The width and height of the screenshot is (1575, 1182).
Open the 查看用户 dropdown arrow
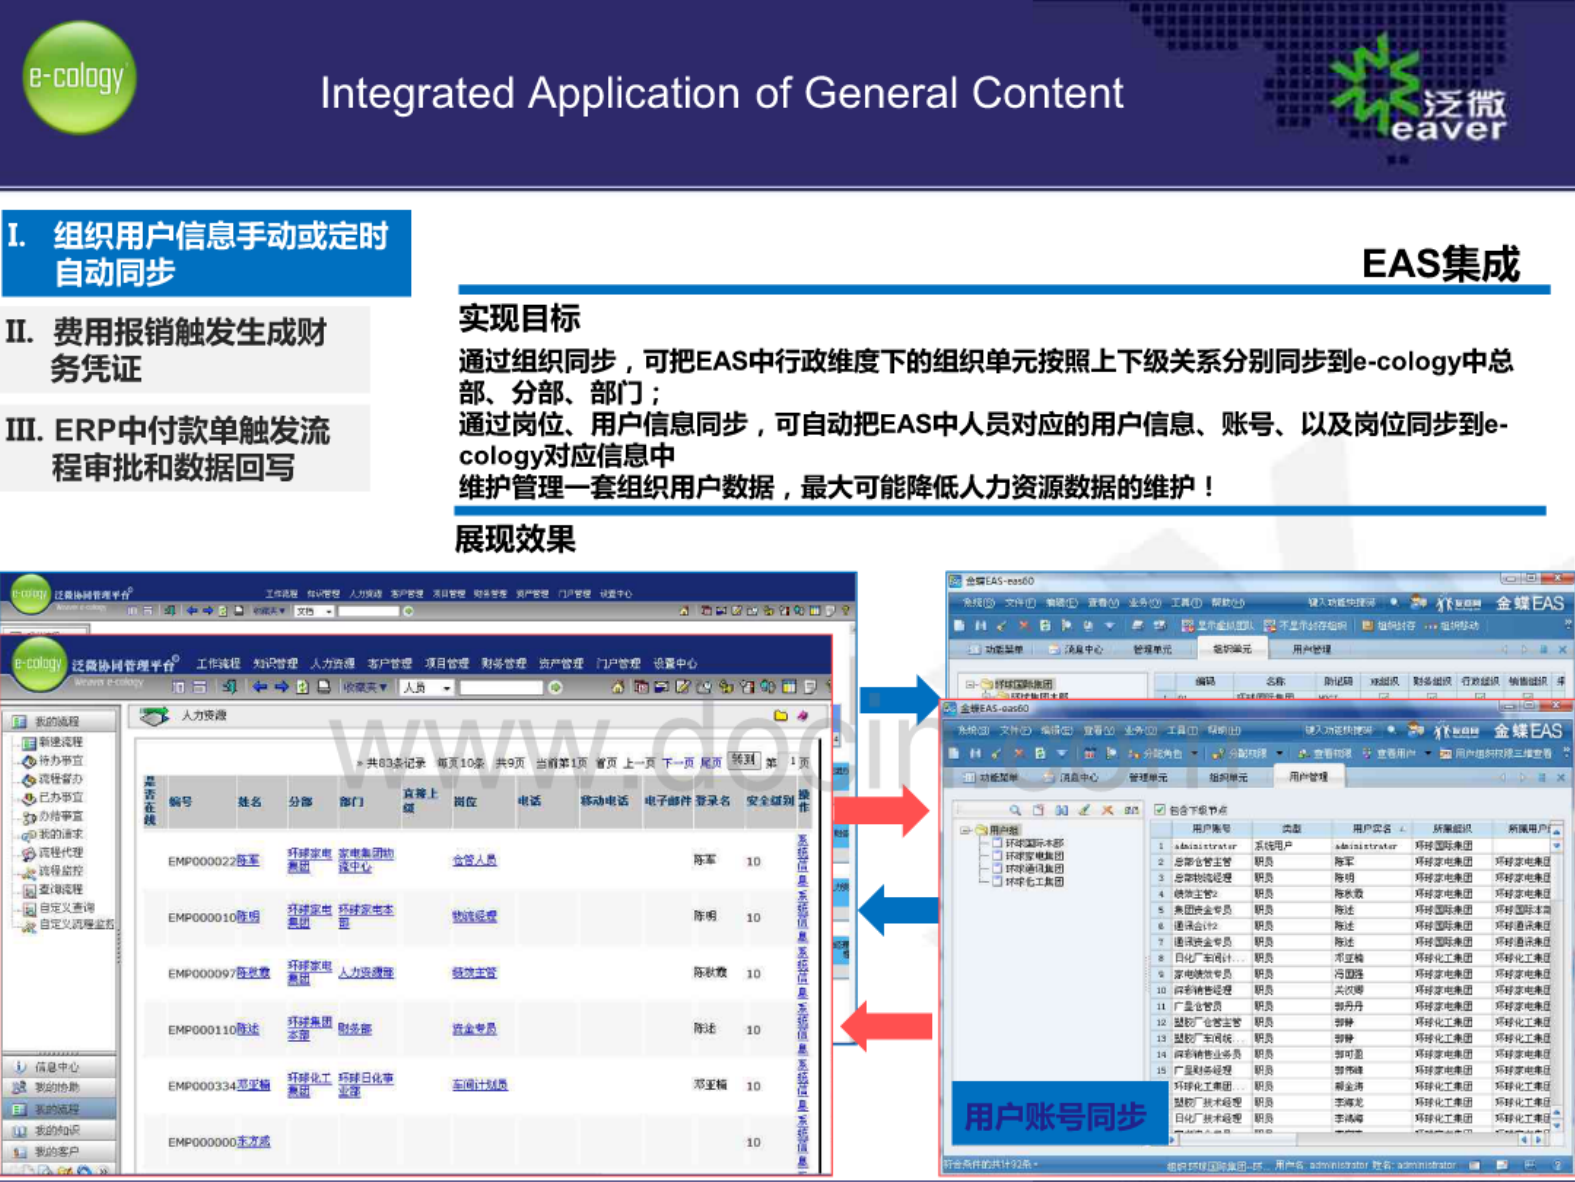tap(1428, 753)
